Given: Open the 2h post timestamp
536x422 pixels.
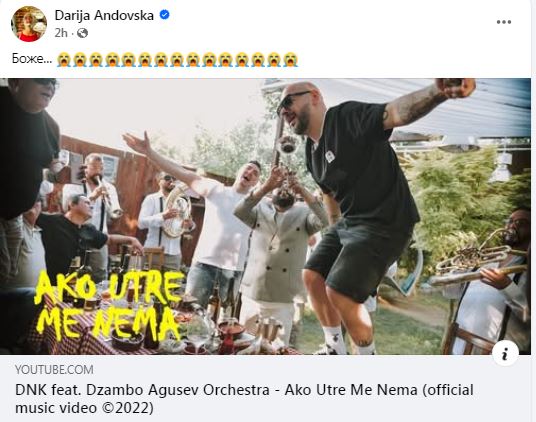Looking at the screenshot, I should coord(61,33).
